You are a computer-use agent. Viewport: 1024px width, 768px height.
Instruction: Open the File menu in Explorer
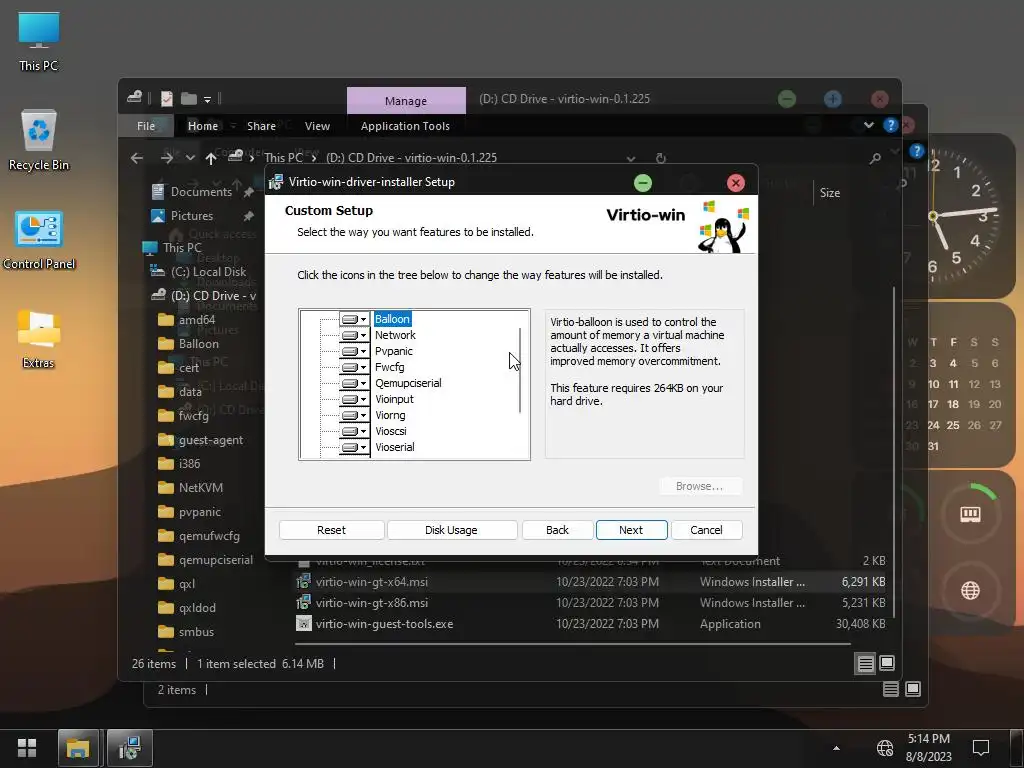(146, 126)
